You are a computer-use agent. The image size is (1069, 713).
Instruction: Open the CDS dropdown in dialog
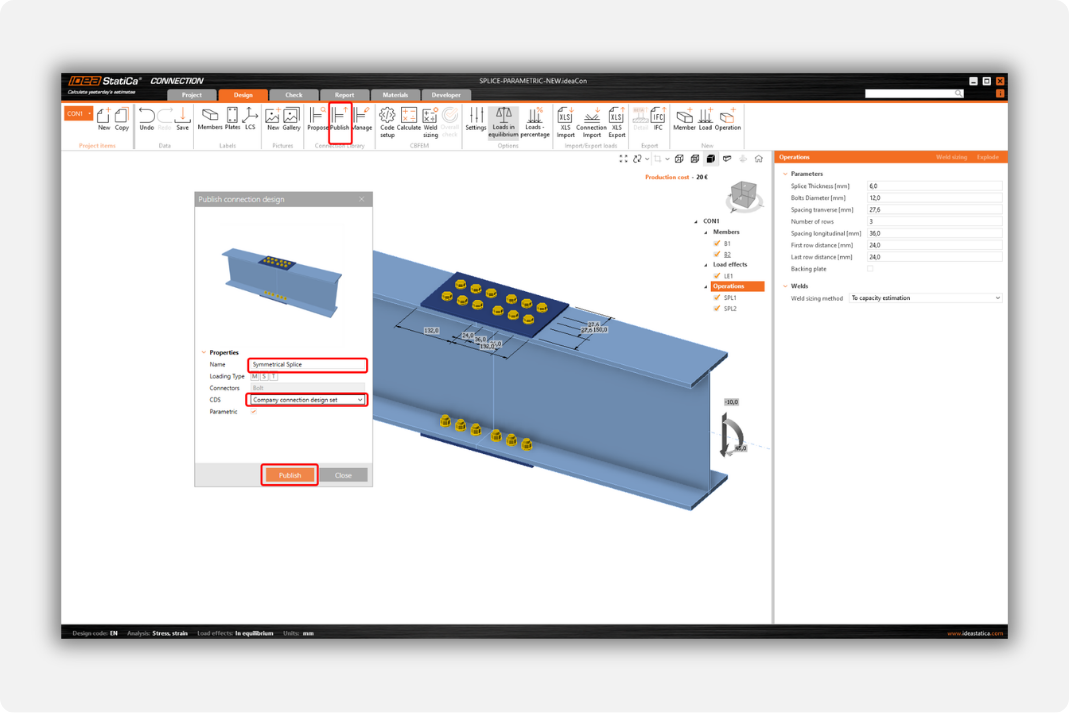tap(307, 399)
